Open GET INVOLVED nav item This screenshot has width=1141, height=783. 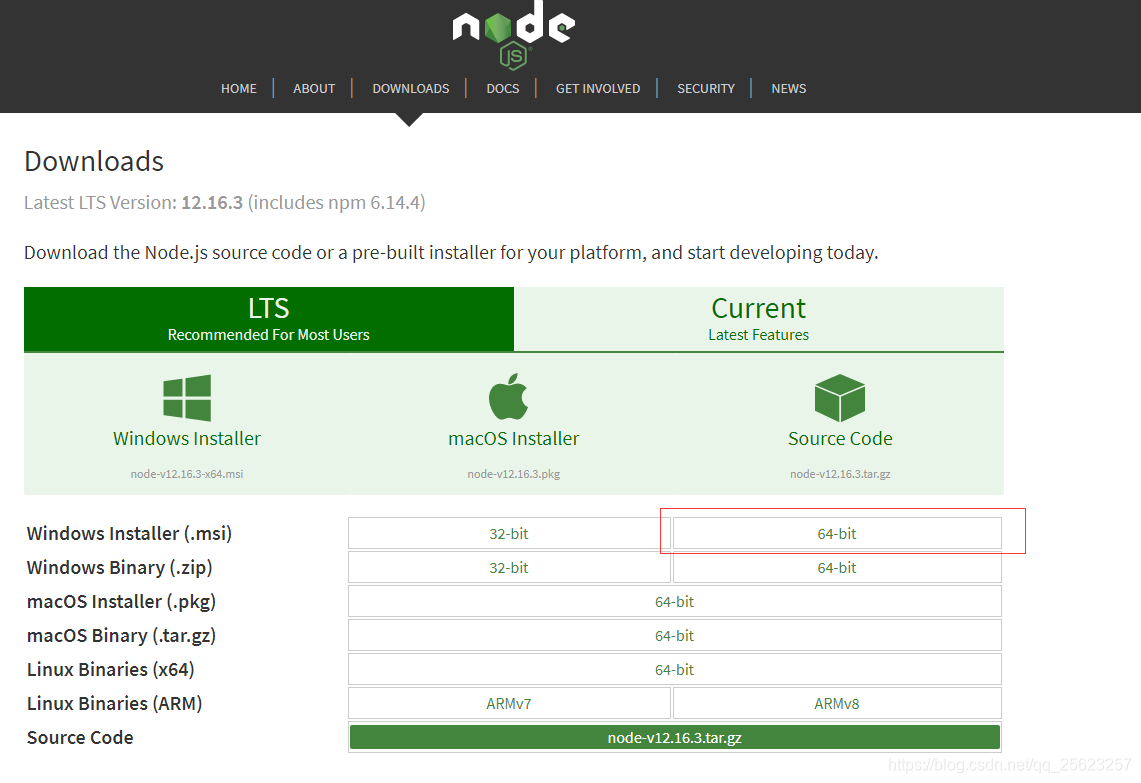(598, 89)
